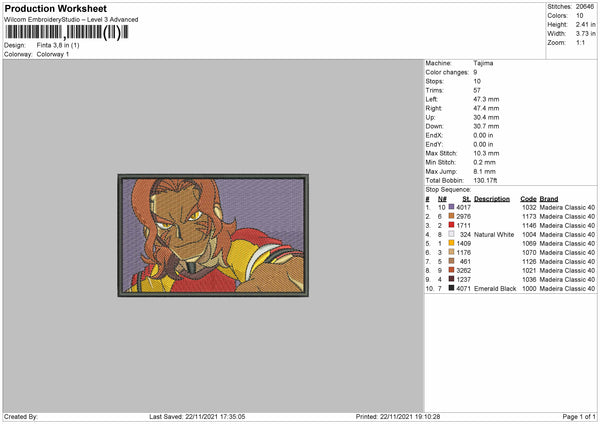Click the Stop Sequence heading
600x424 pixels.
[x=448, y=190]
